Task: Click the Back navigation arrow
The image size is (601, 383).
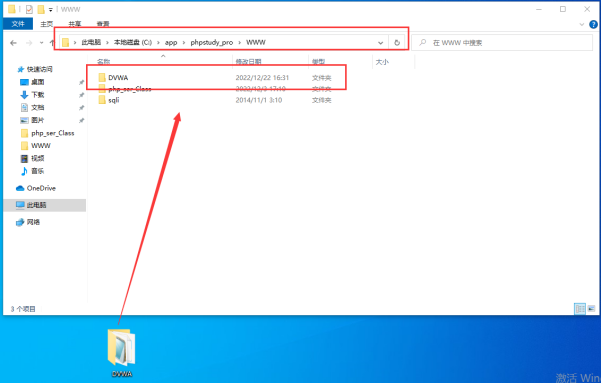Action: click(x=13, y=43)
